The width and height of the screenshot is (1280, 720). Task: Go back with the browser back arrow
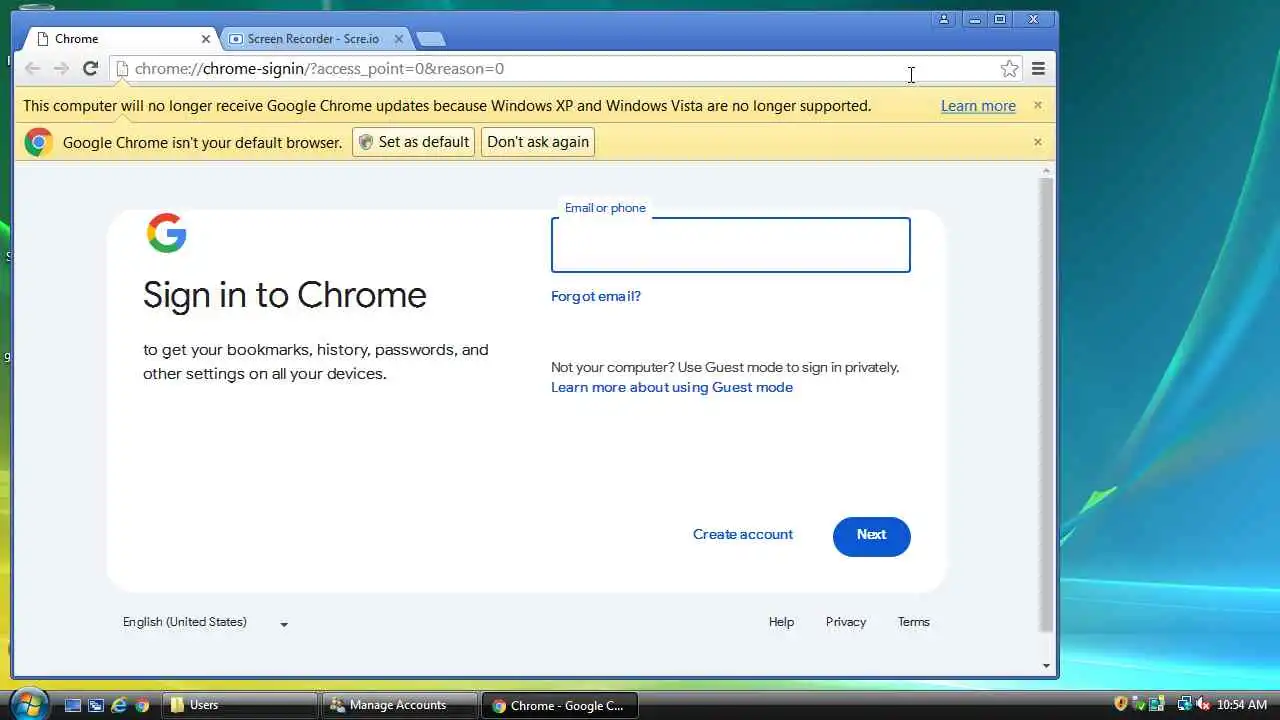[x=32, y=68]
